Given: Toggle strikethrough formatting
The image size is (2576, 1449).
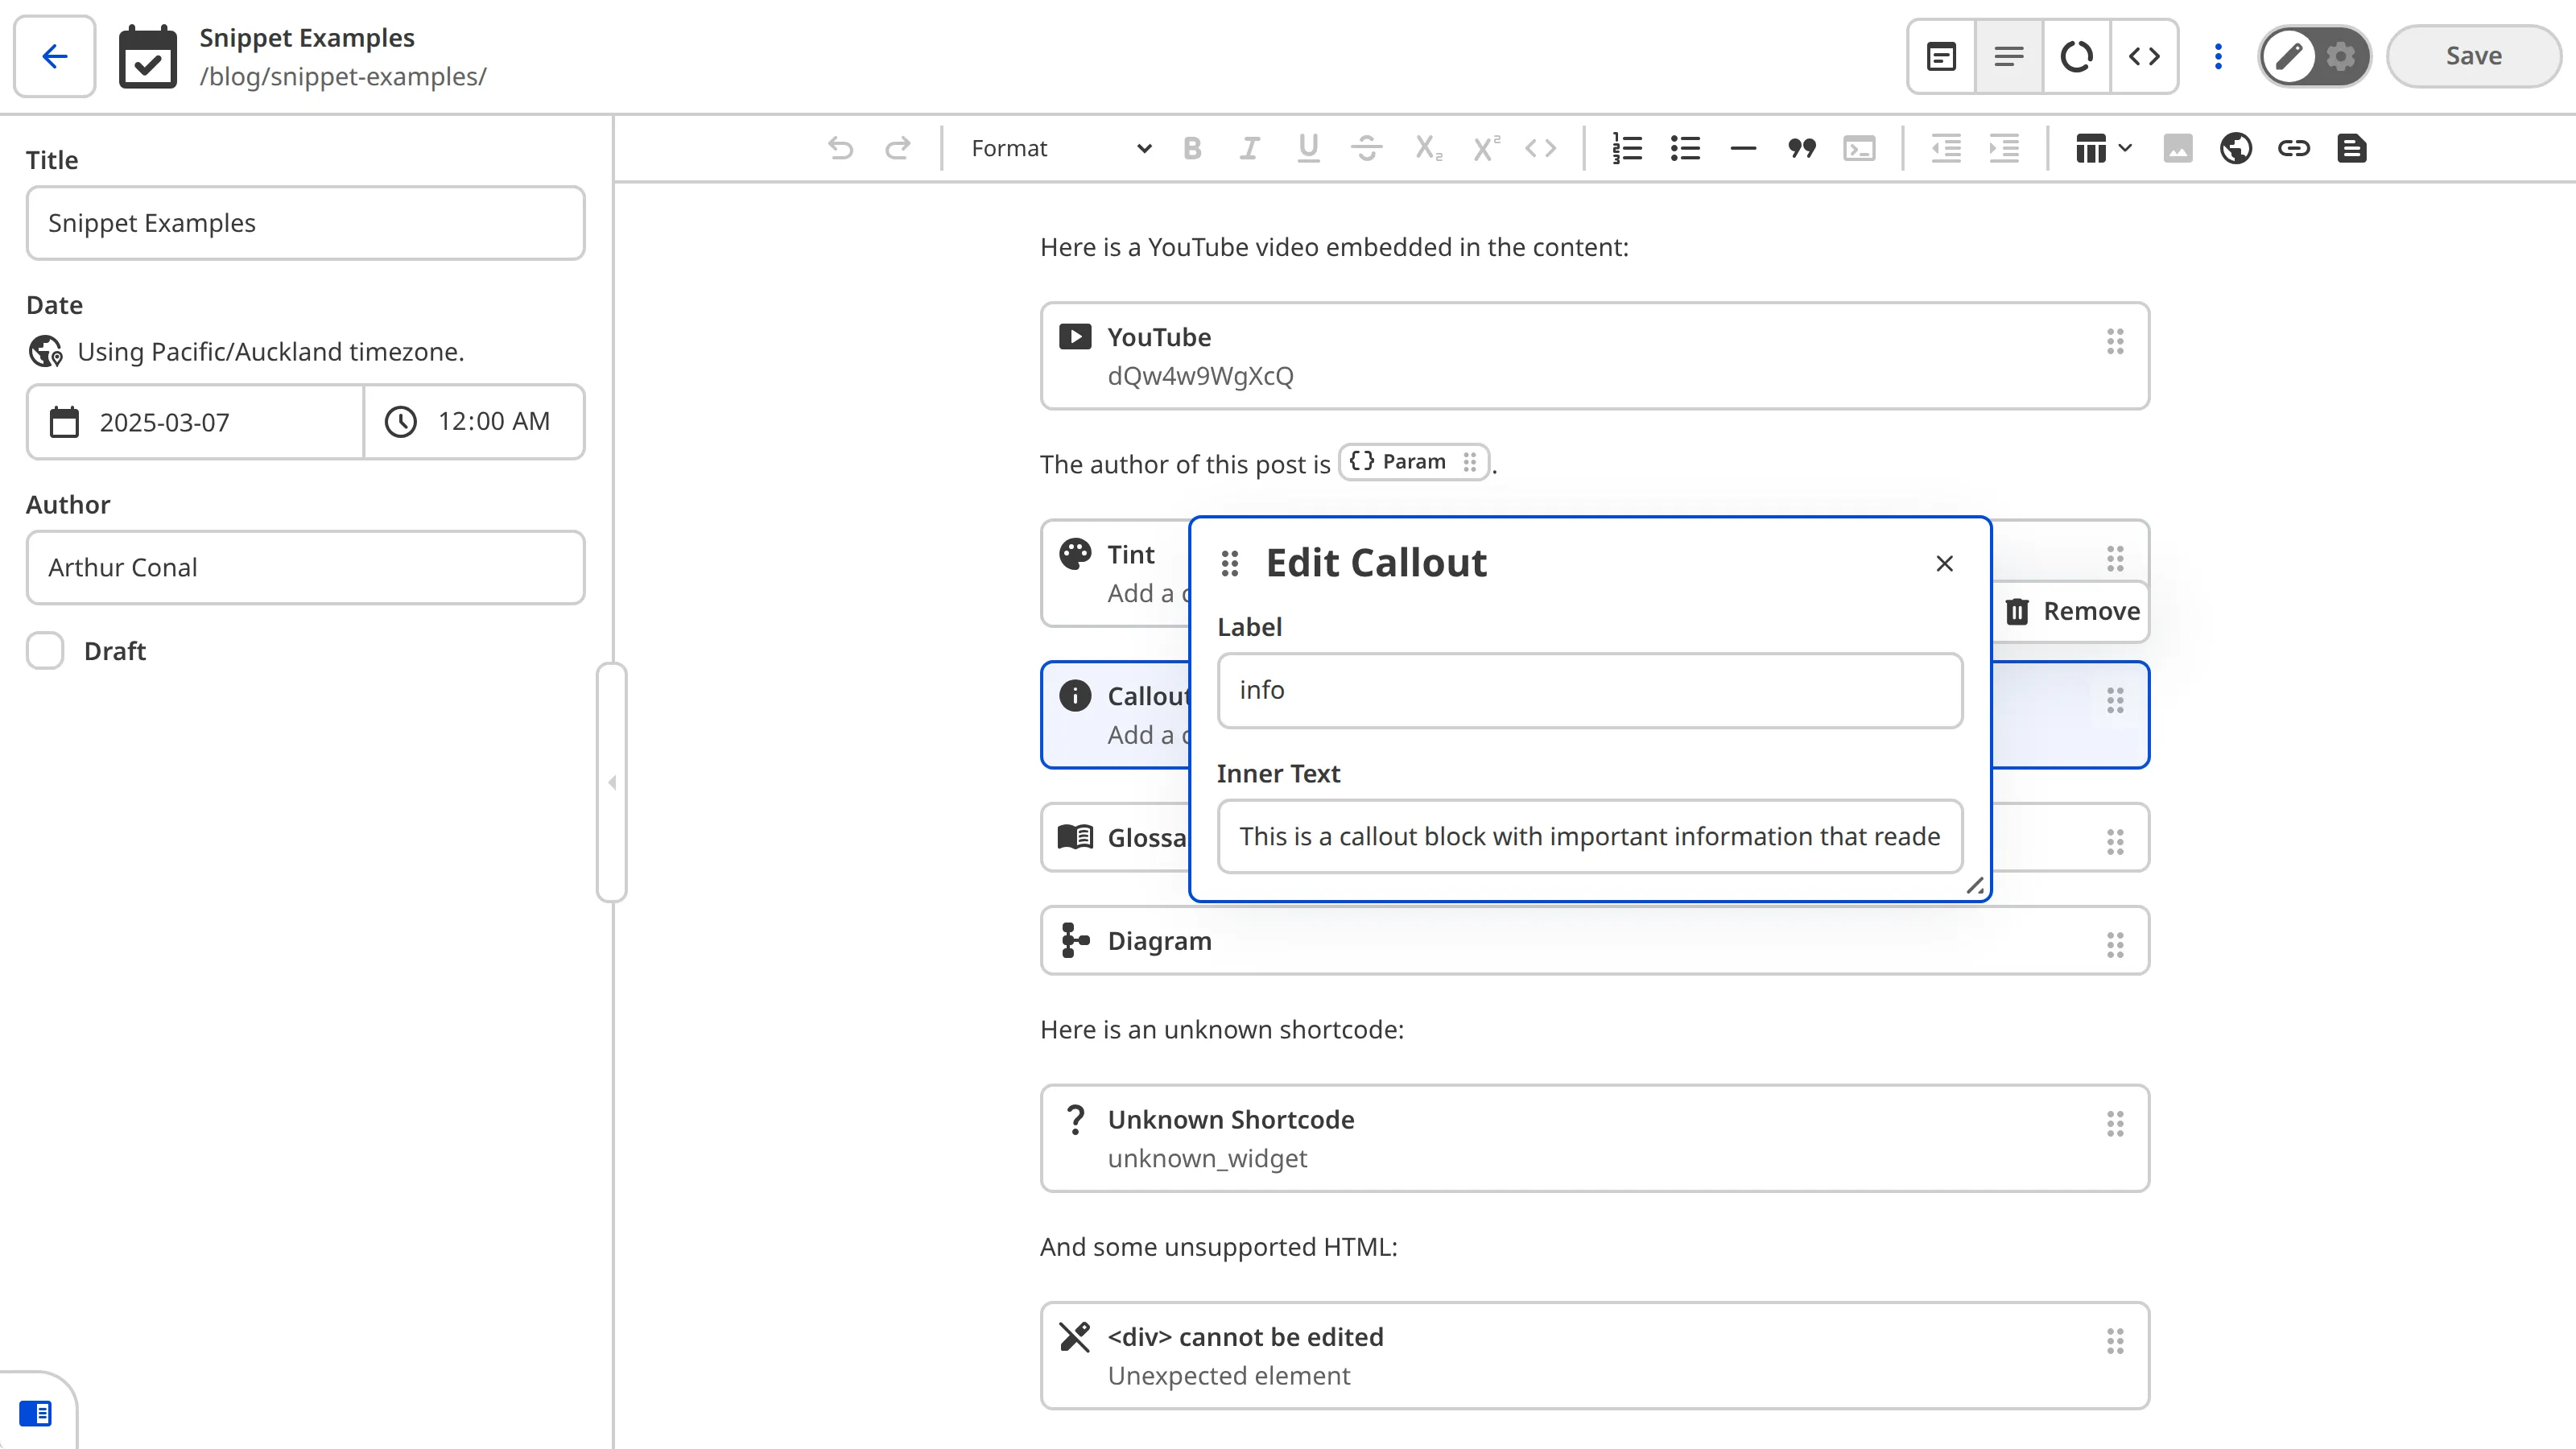Looking at the screenshot, I should tap(1366, 149).
